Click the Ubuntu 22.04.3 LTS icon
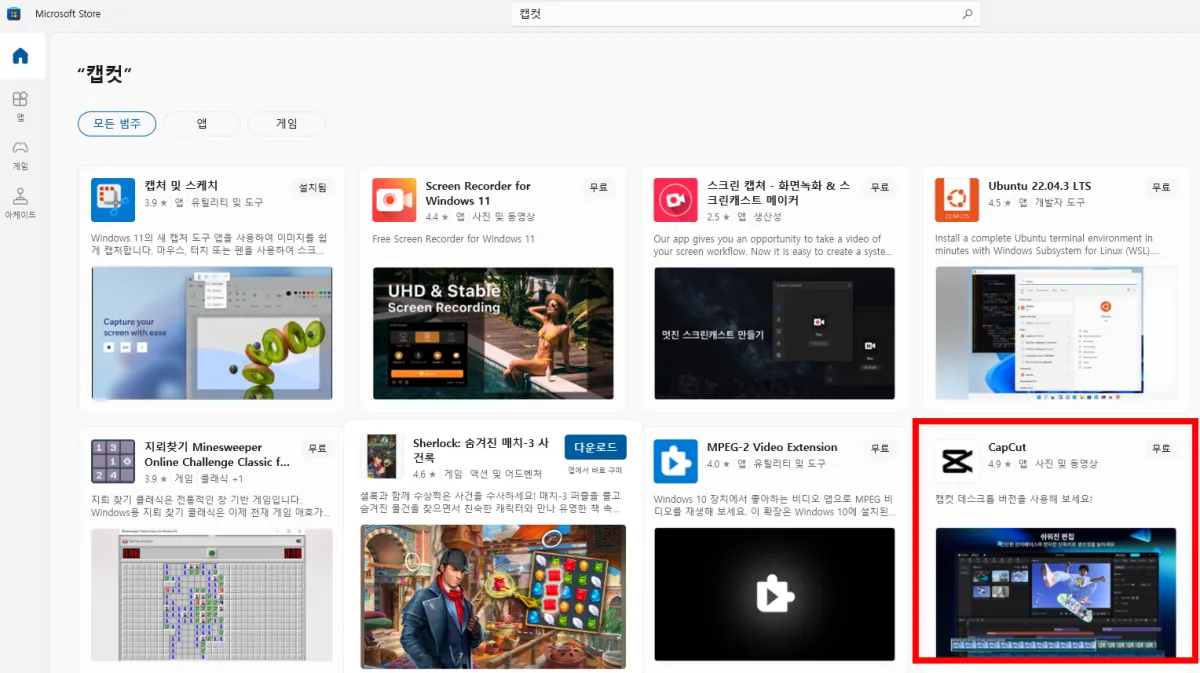 tap(956, 200)
